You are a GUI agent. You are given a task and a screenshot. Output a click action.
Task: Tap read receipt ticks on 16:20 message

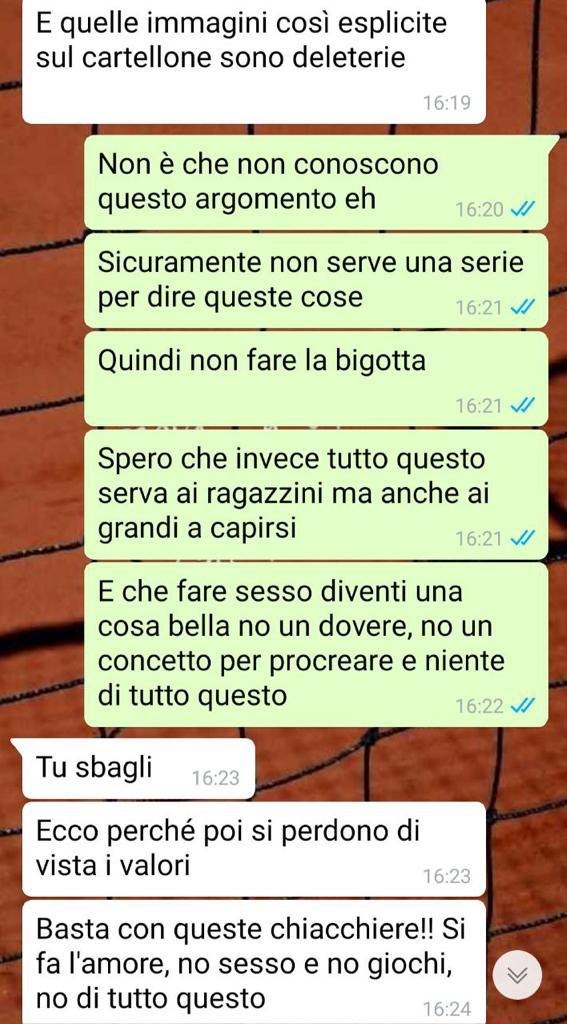(523, 209)
